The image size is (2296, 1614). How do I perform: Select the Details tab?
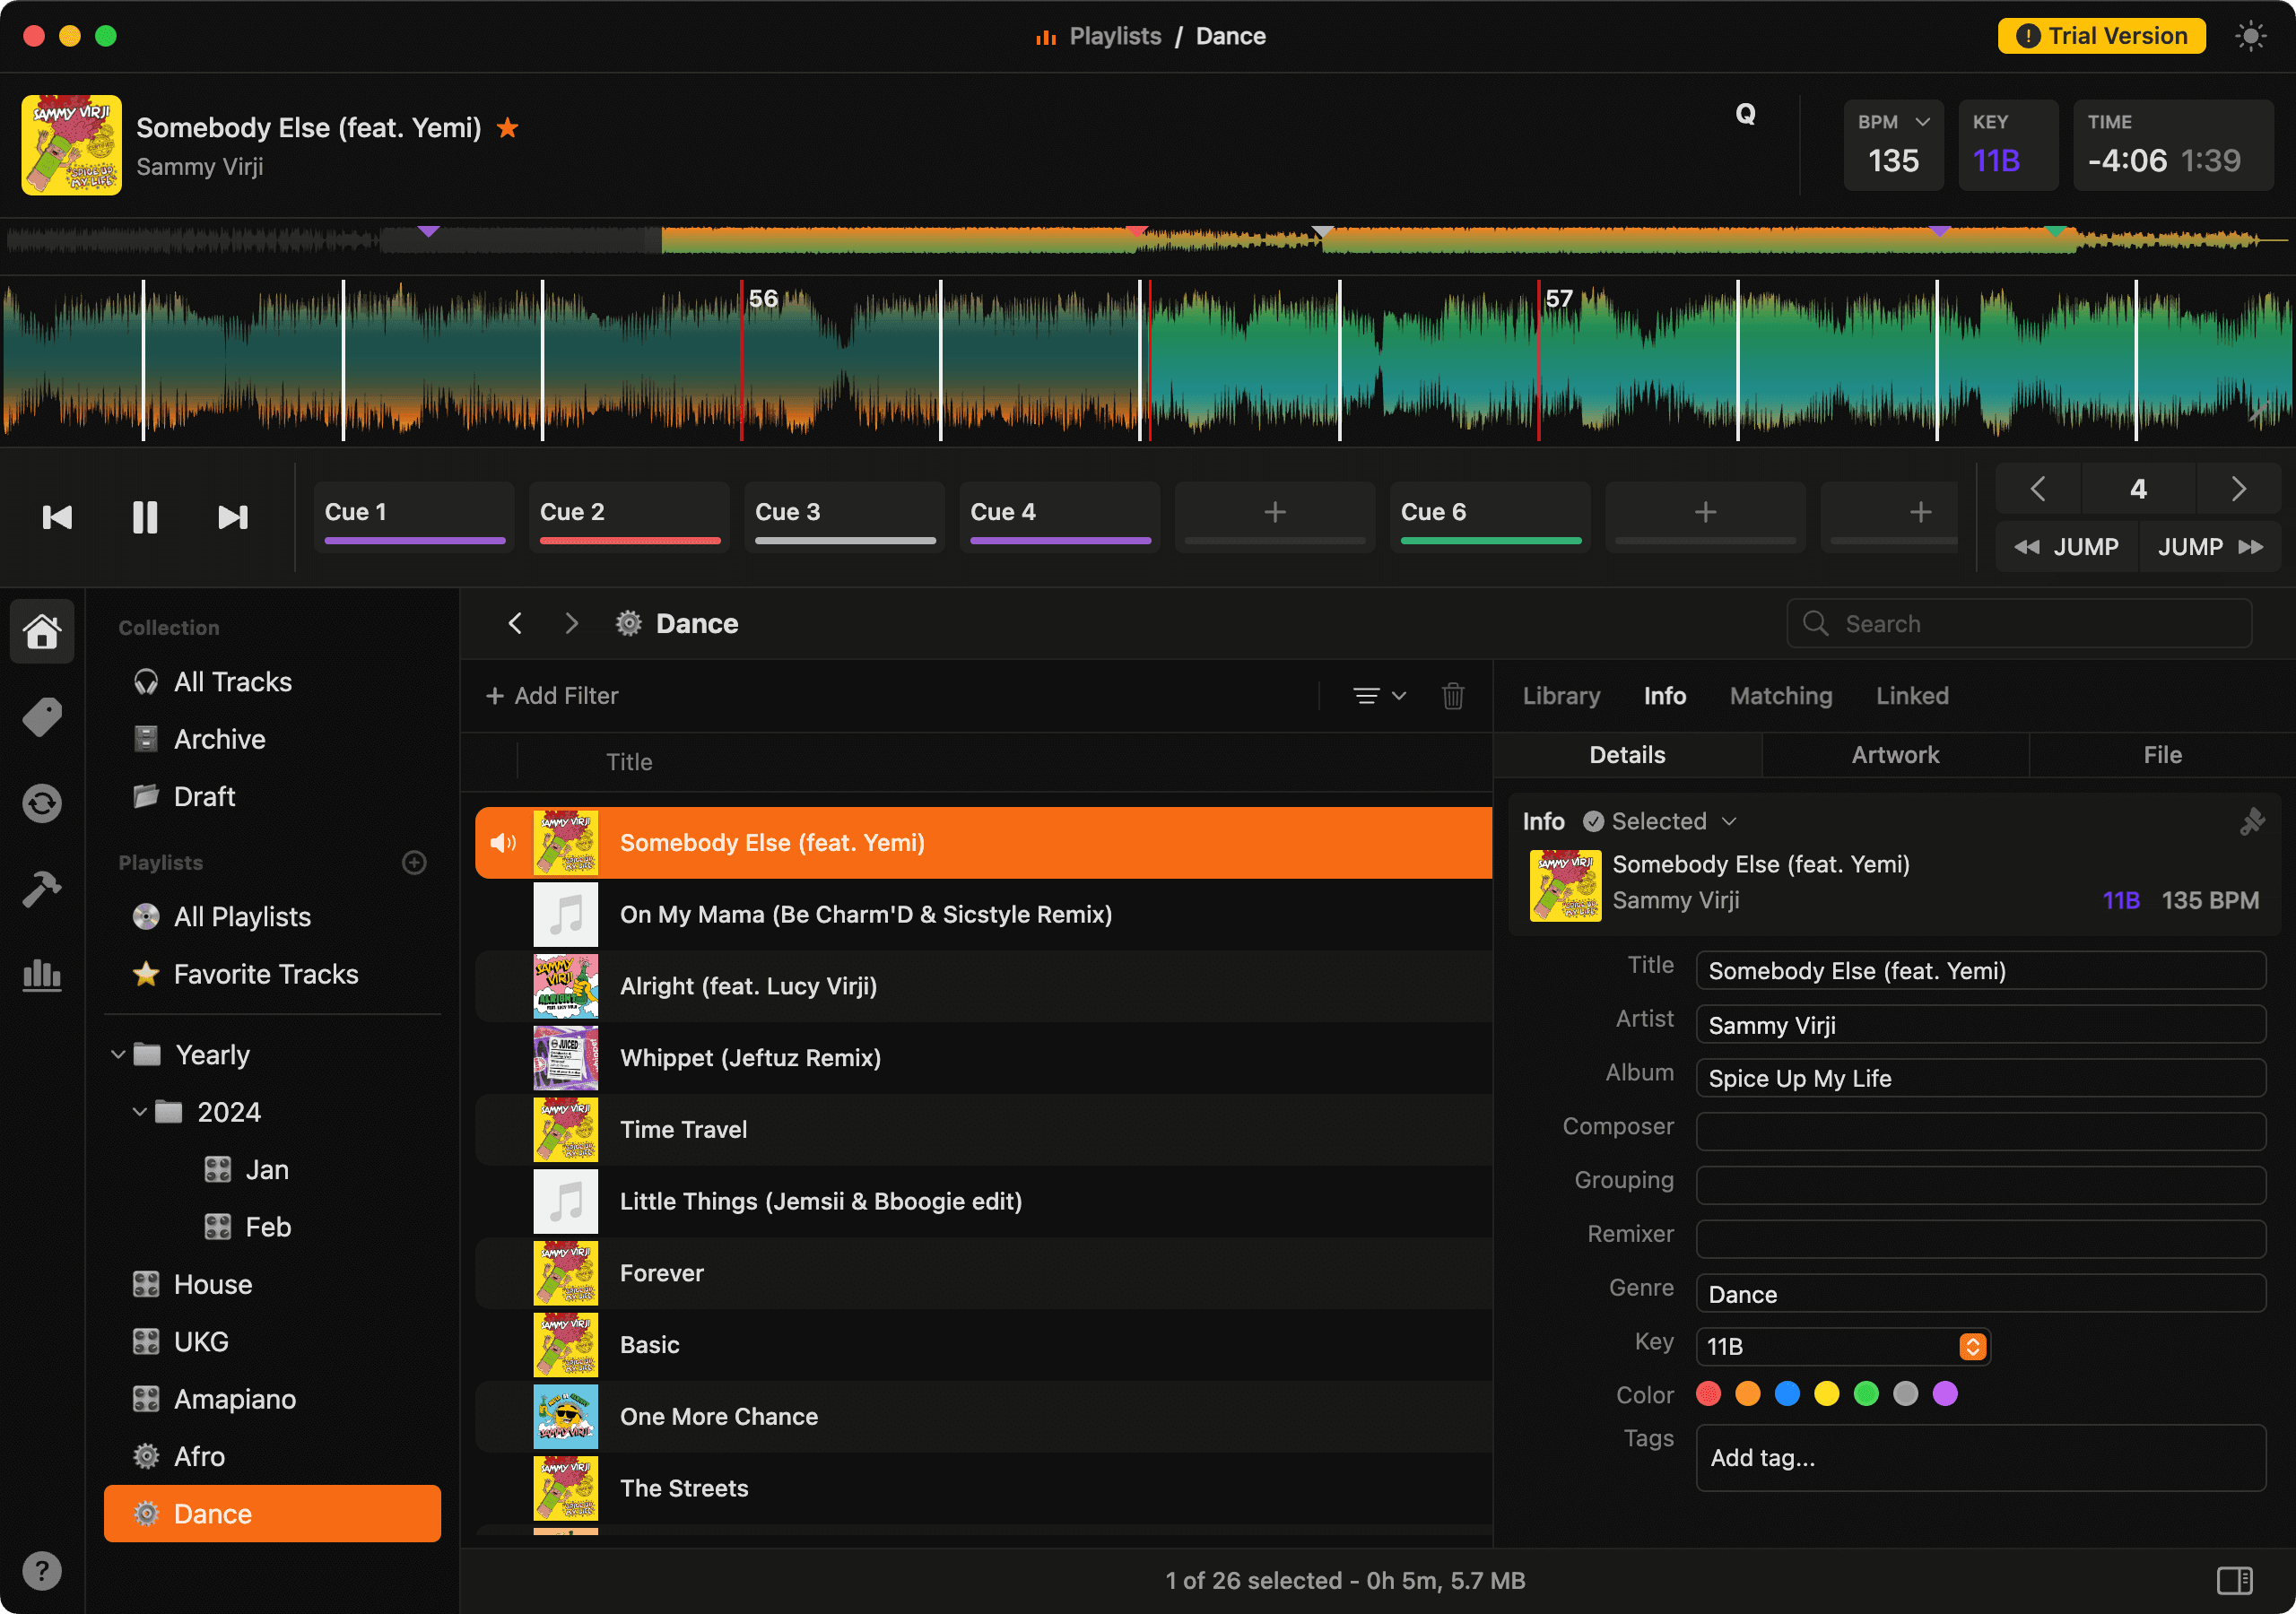click(x=1627, y=755)
